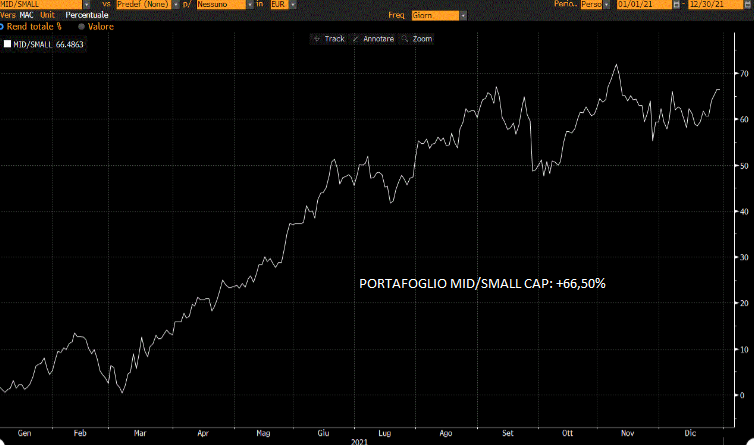Select the Rend totale % radio button
The height and width of the screenshot is (445, 754).
click(x=2, y=27)
